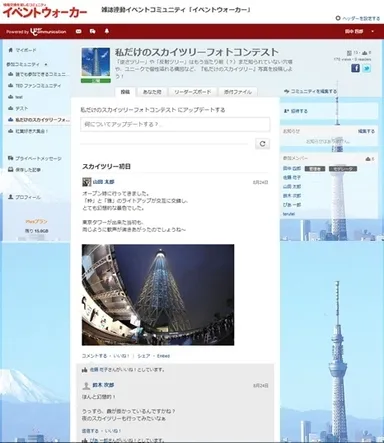Open TED ファンコミュニティ in sidebar
Image resolution: width=384 pixels, height=443 pixels.
click(x=38, y=86)
